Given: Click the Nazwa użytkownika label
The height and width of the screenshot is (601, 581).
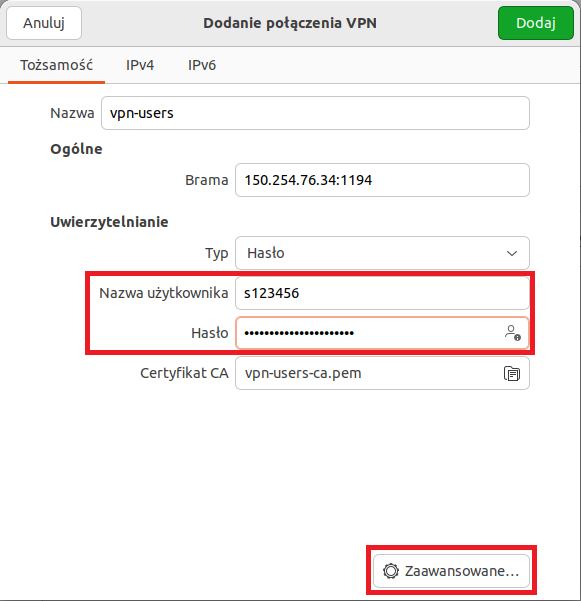Looking at the screenshot, I should coord(164,293).
